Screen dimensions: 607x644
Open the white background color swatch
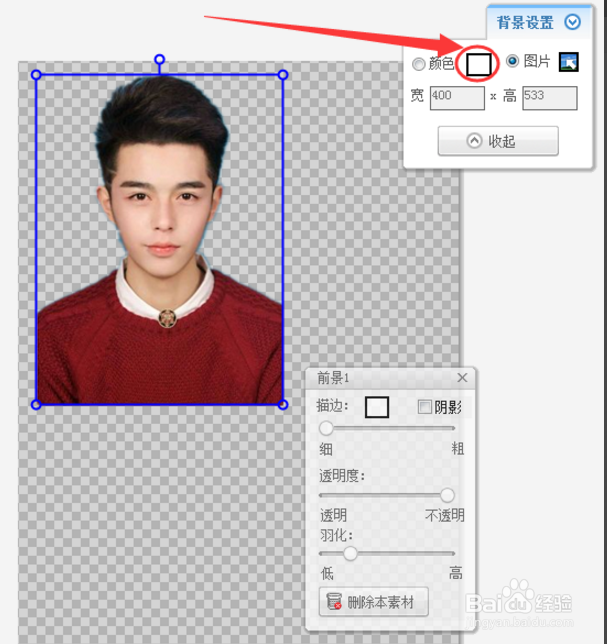478,64
